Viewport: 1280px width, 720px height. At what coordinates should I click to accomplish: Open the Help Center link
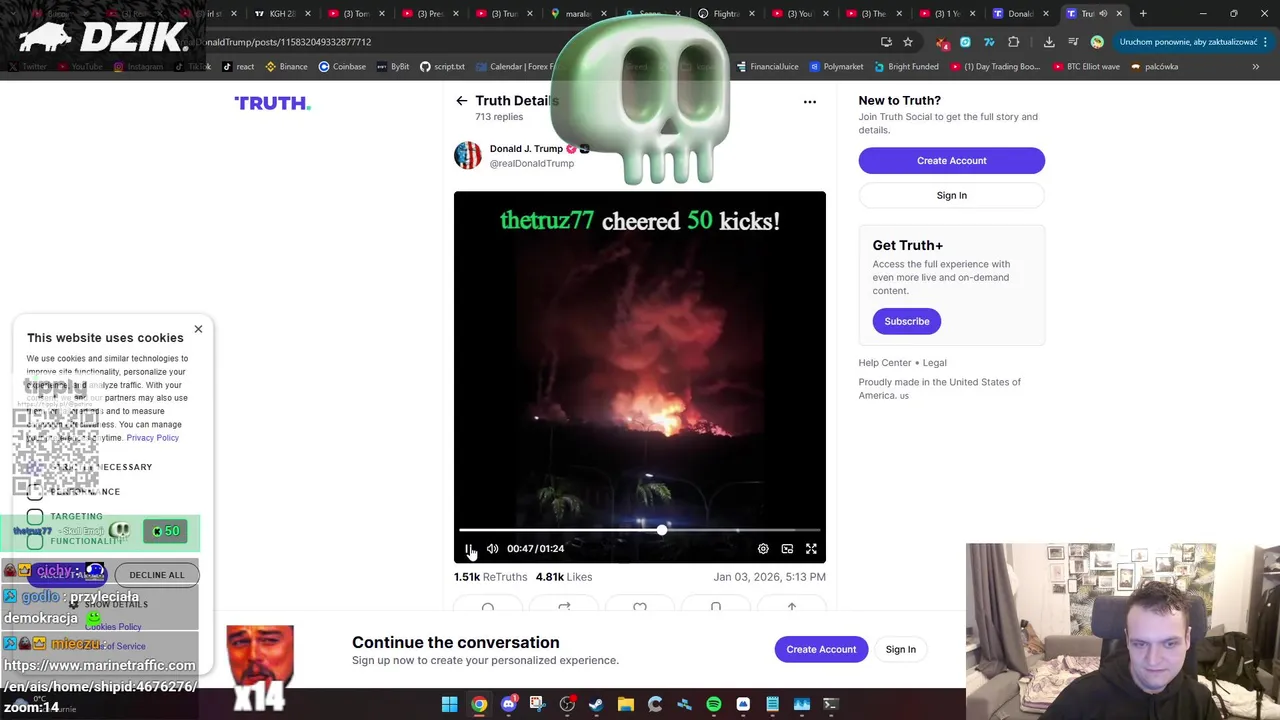coord(885,363)
